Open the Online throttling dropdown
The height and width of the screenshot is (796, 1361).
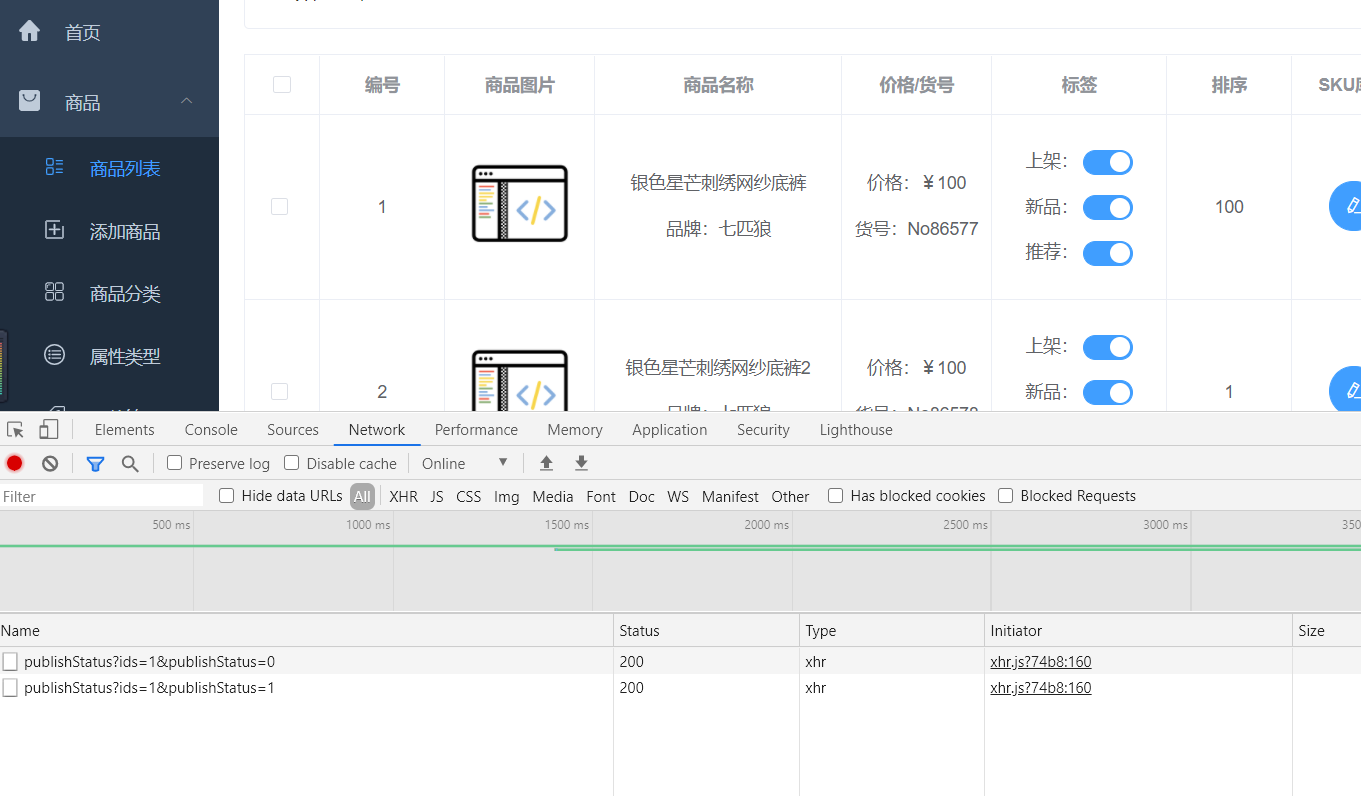click(465, 463)
